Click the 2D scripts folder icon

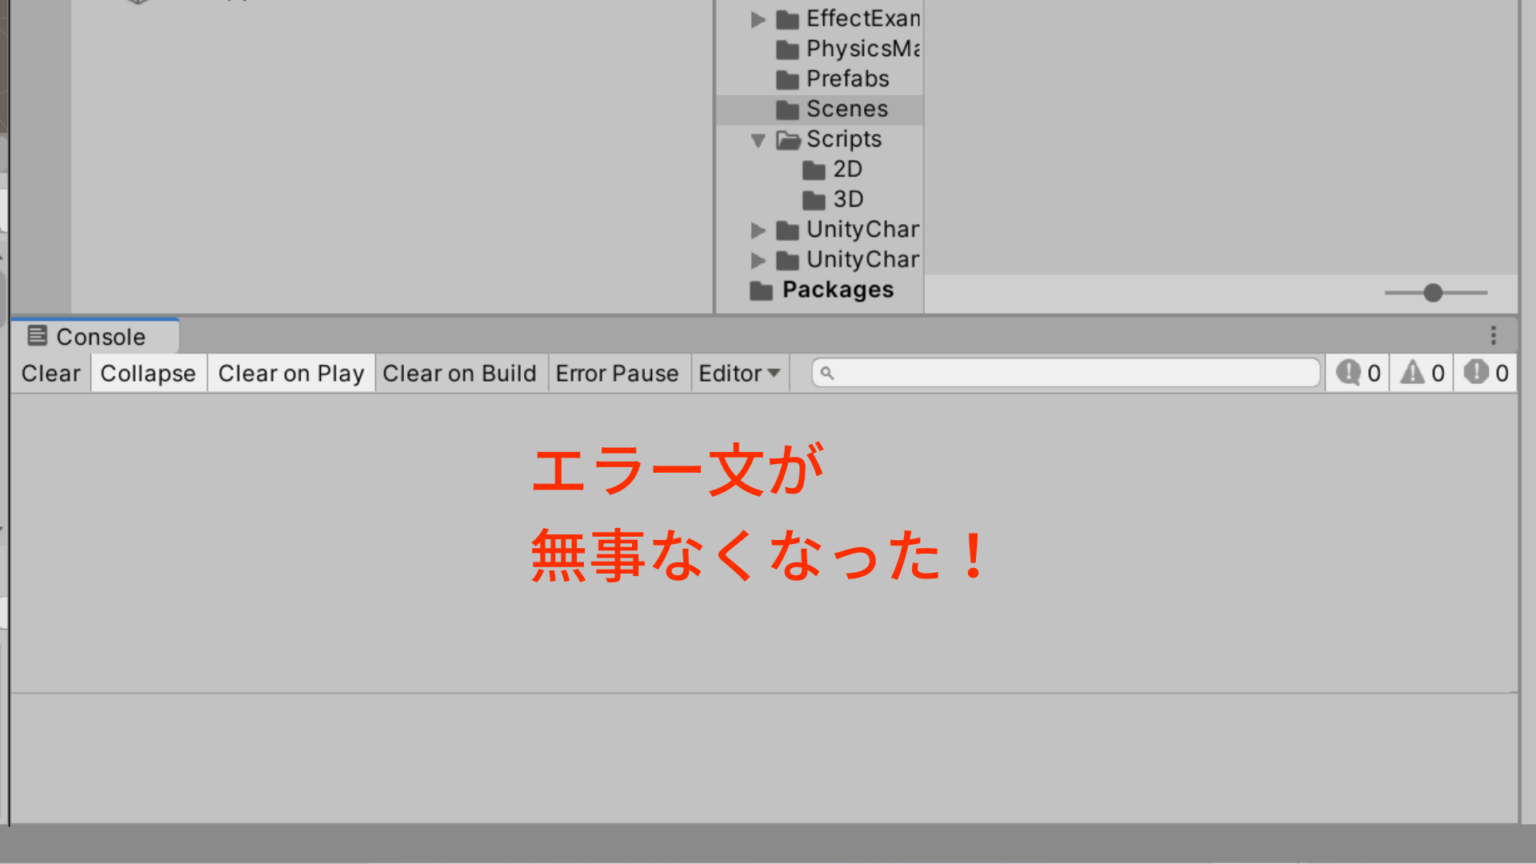click(x=814, y=170)
